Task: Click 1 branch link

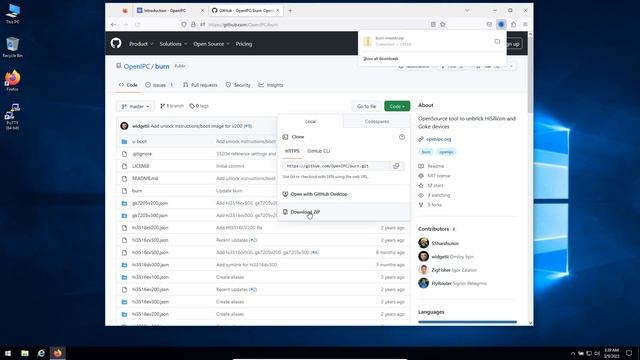Action: coord(172,106)
